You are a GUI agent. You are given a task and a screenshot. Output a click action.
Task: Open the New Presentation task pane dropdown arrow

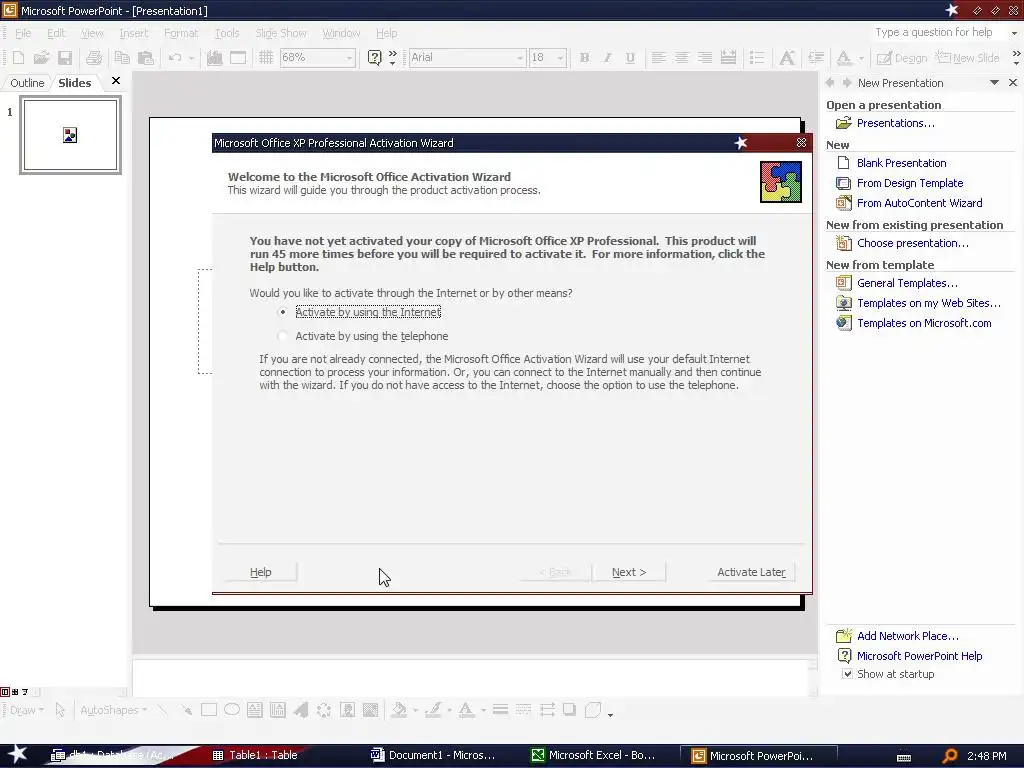pyautogui.click(x=994, y=83)
